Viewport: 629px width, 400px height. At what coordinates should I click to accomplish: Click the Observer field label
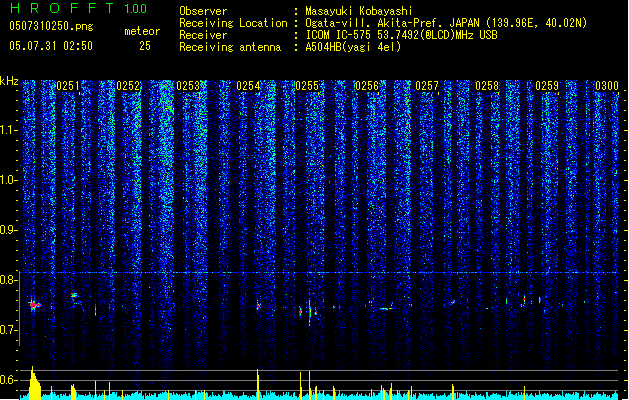click(x=203, y=11)
